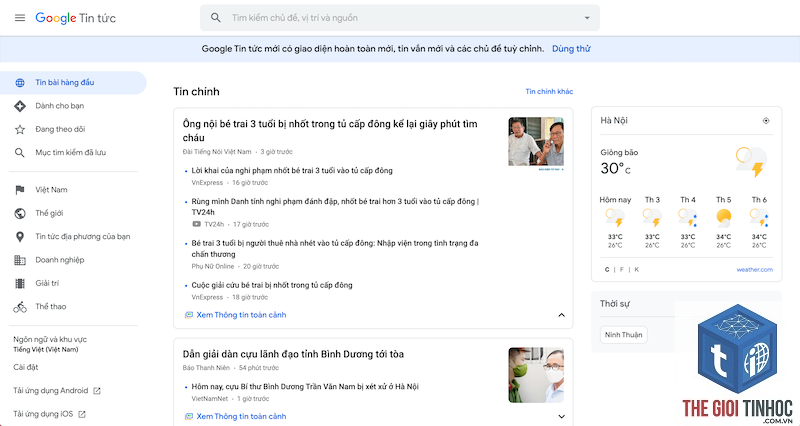Select the Thể thao category
This screenshot has width=800, height=426.
(51, 307)
